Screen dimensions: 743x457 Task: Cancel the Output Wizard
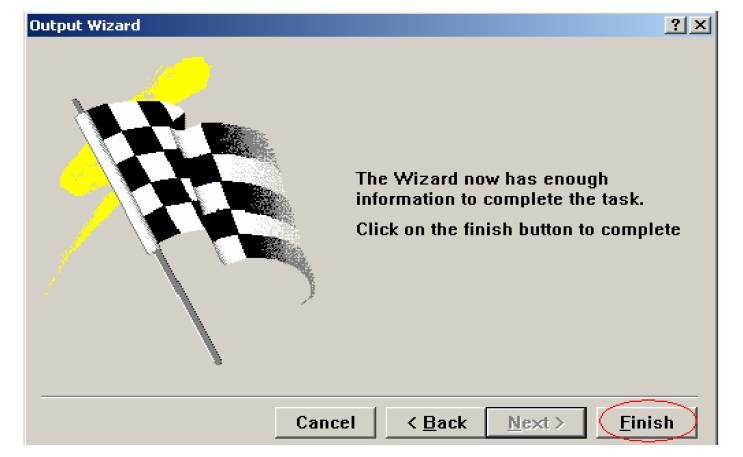[325, 422]
